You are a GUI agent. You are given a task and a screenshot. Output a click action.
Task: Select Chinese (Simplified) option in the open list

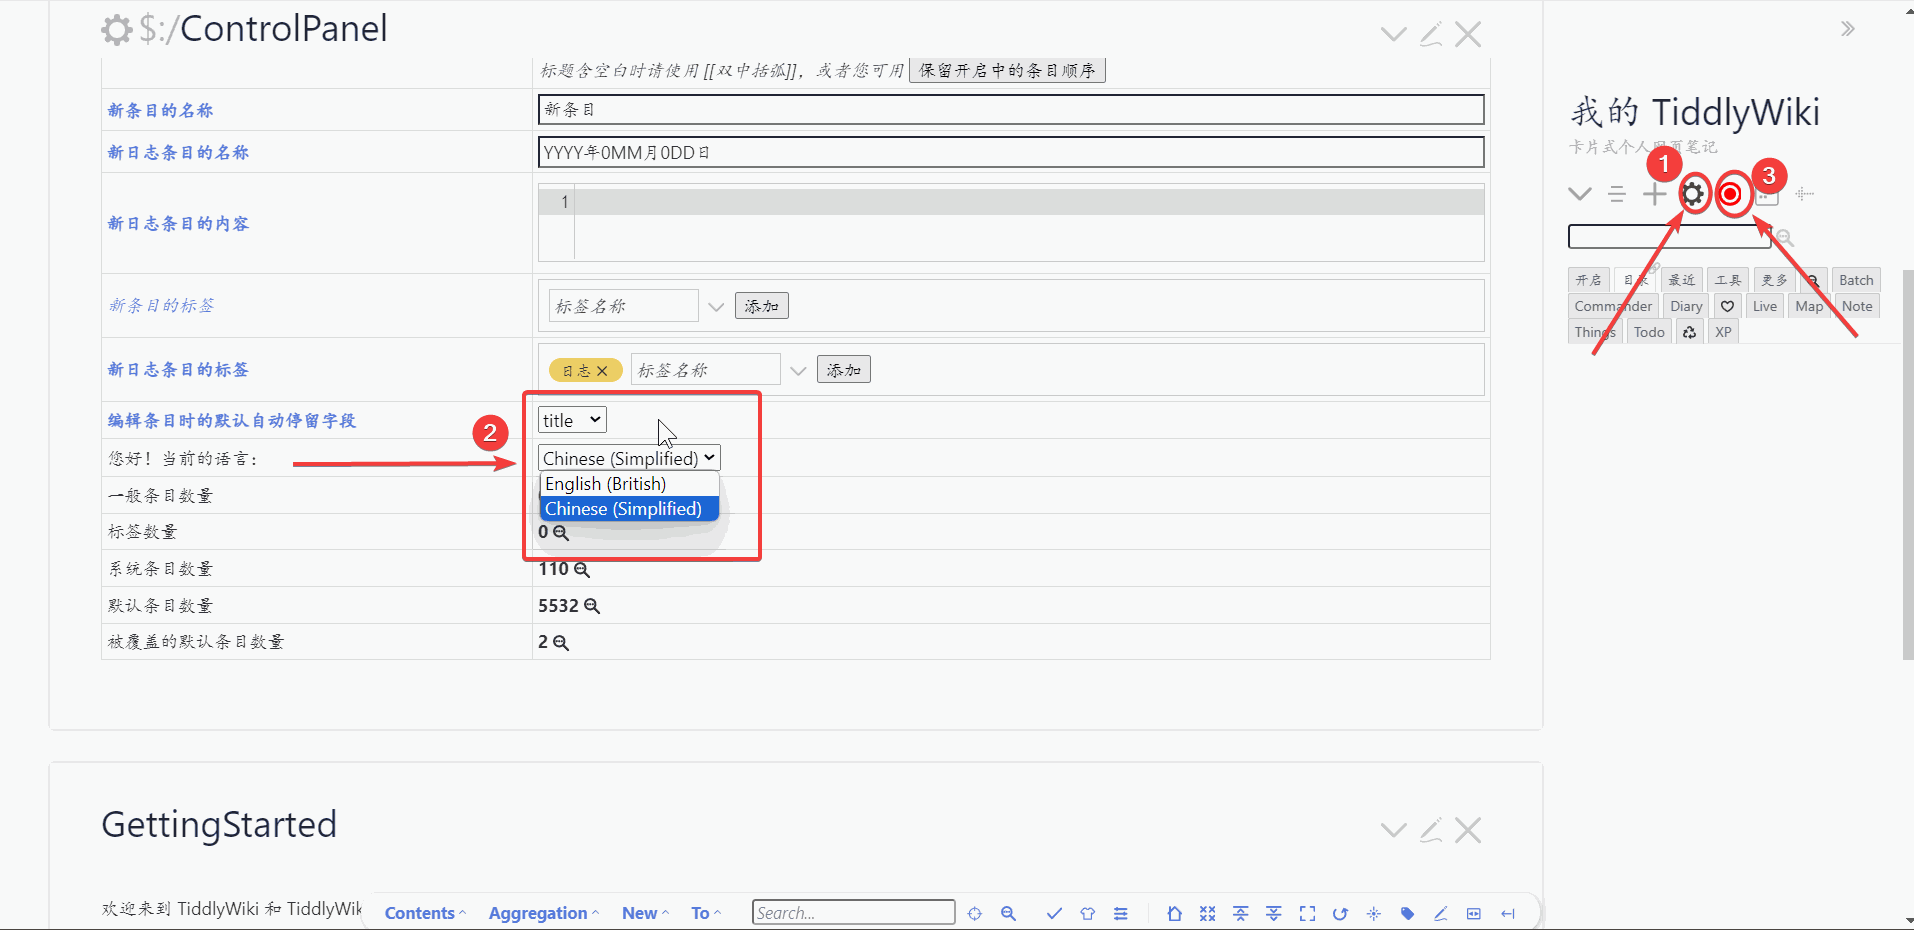pyautogui.click(x=629, y=509)
